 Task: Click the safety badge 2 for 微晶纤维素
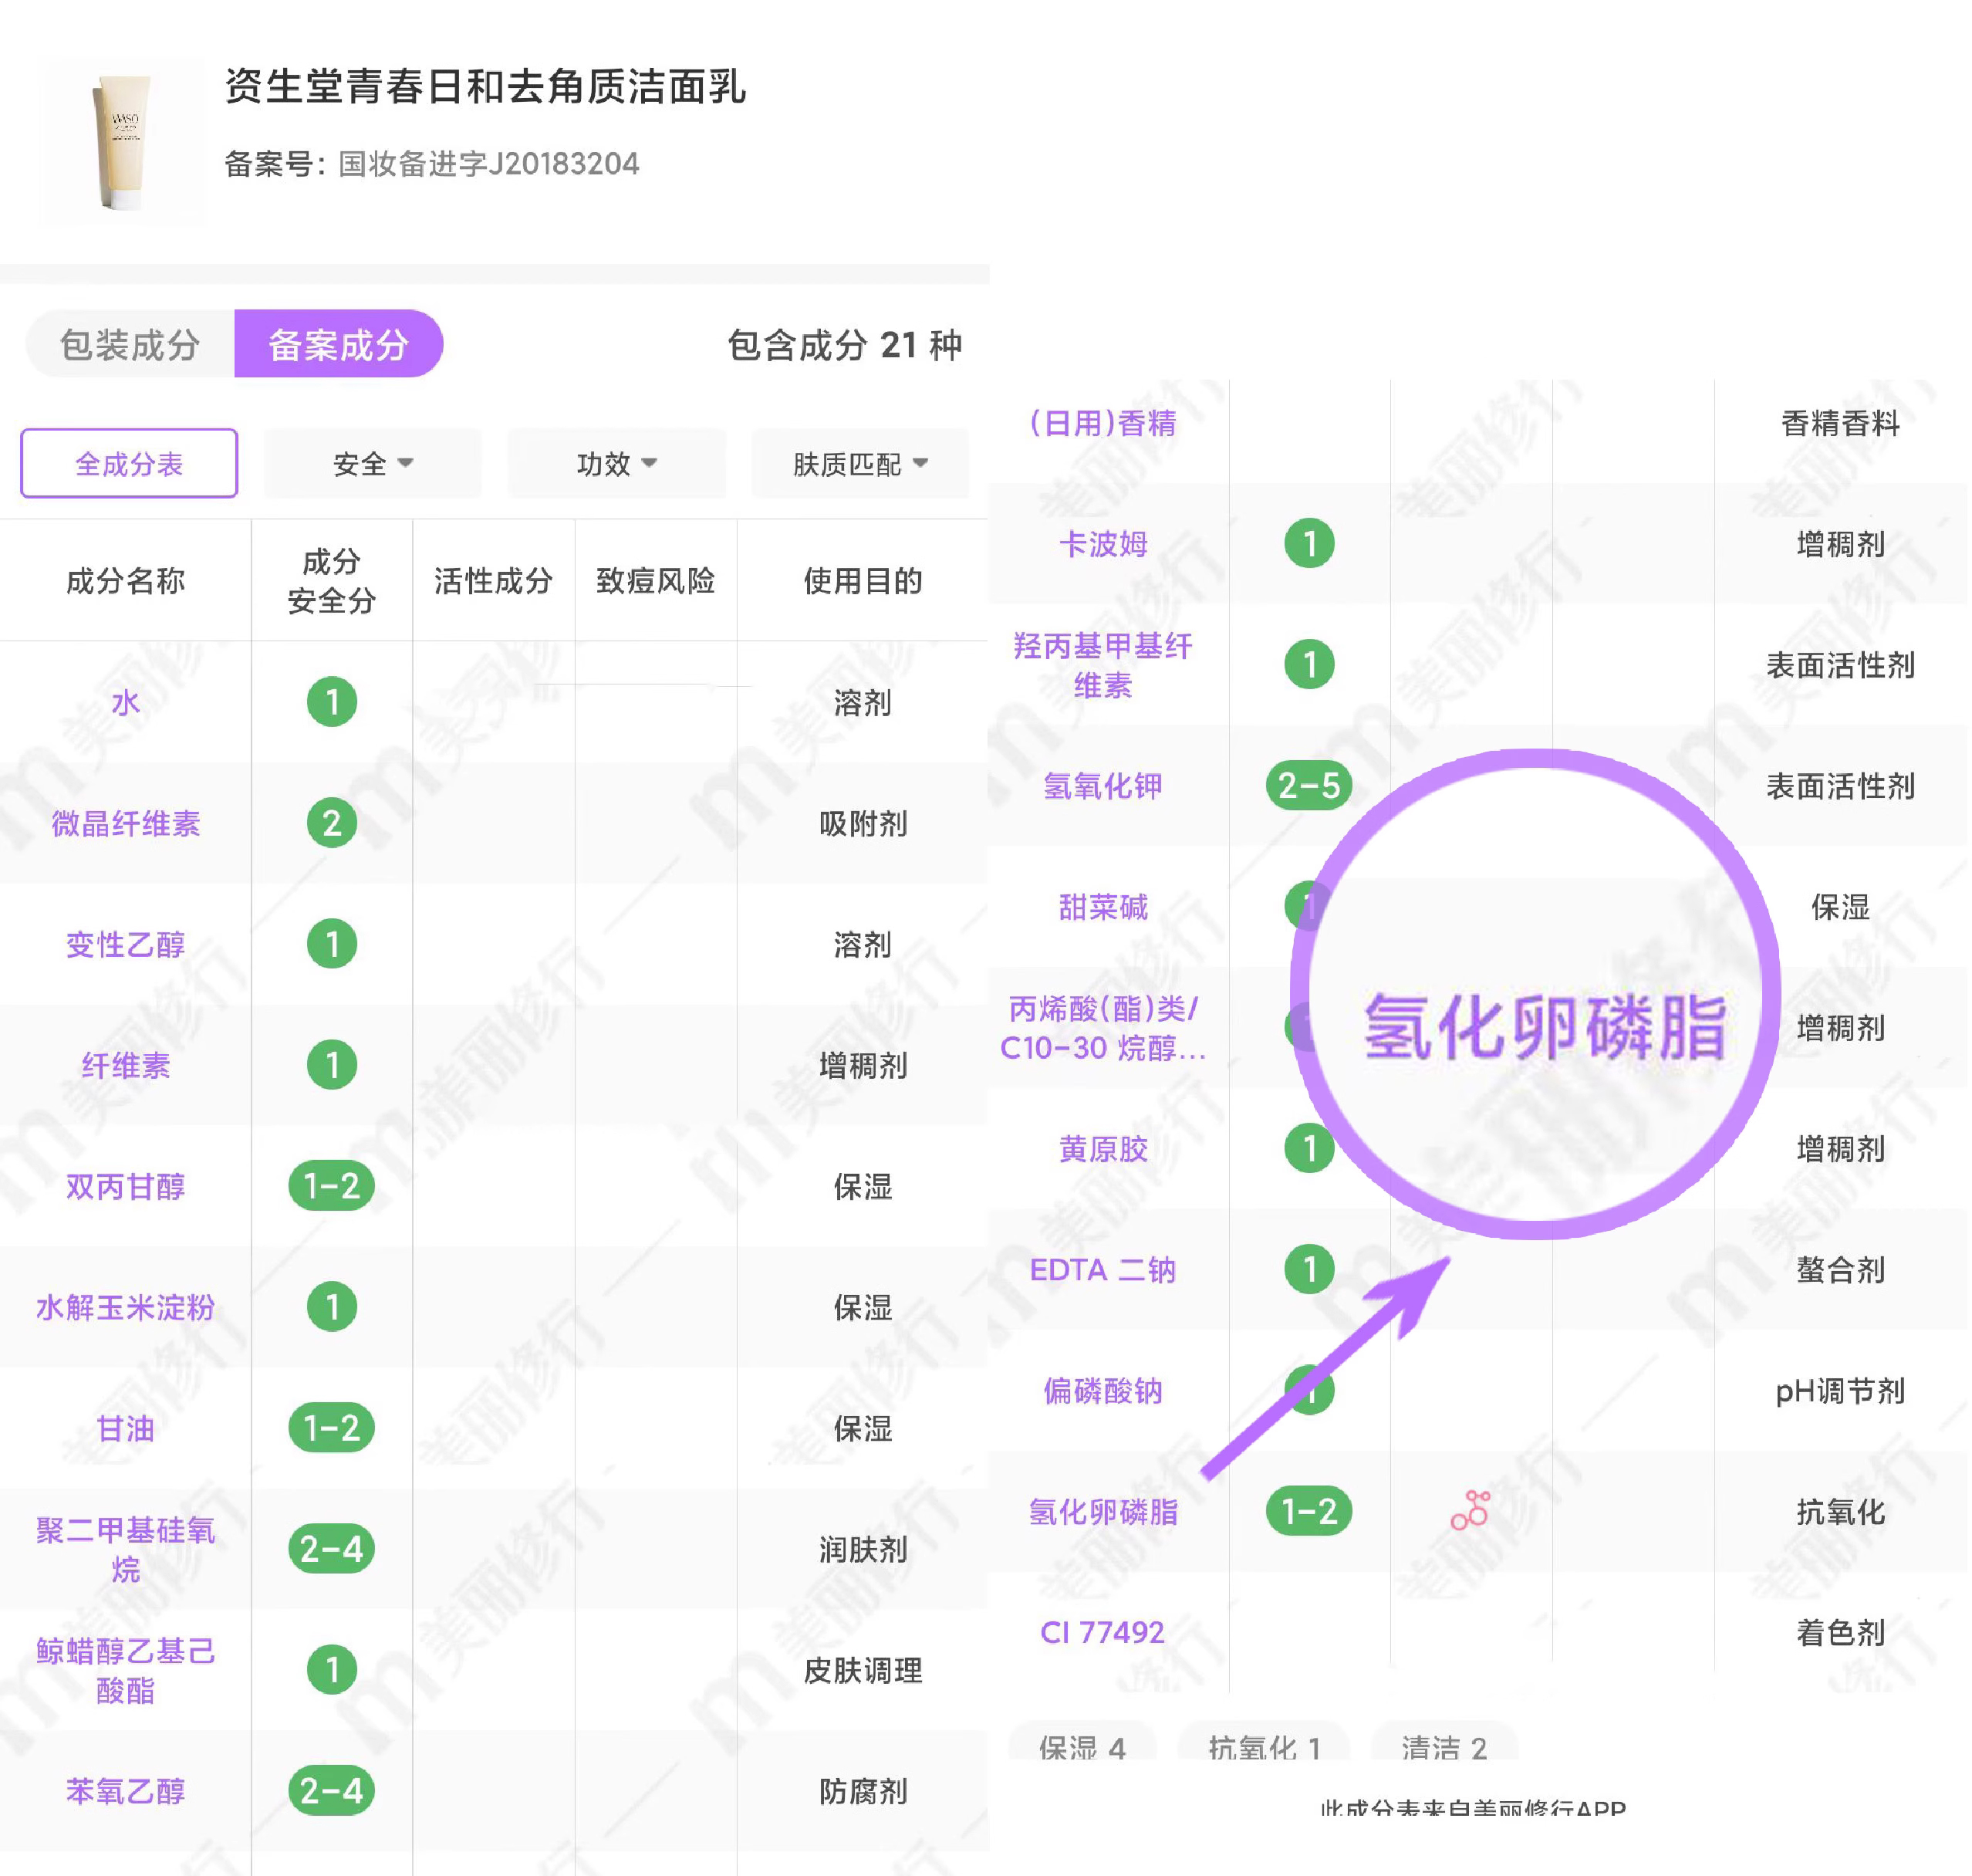332,823
